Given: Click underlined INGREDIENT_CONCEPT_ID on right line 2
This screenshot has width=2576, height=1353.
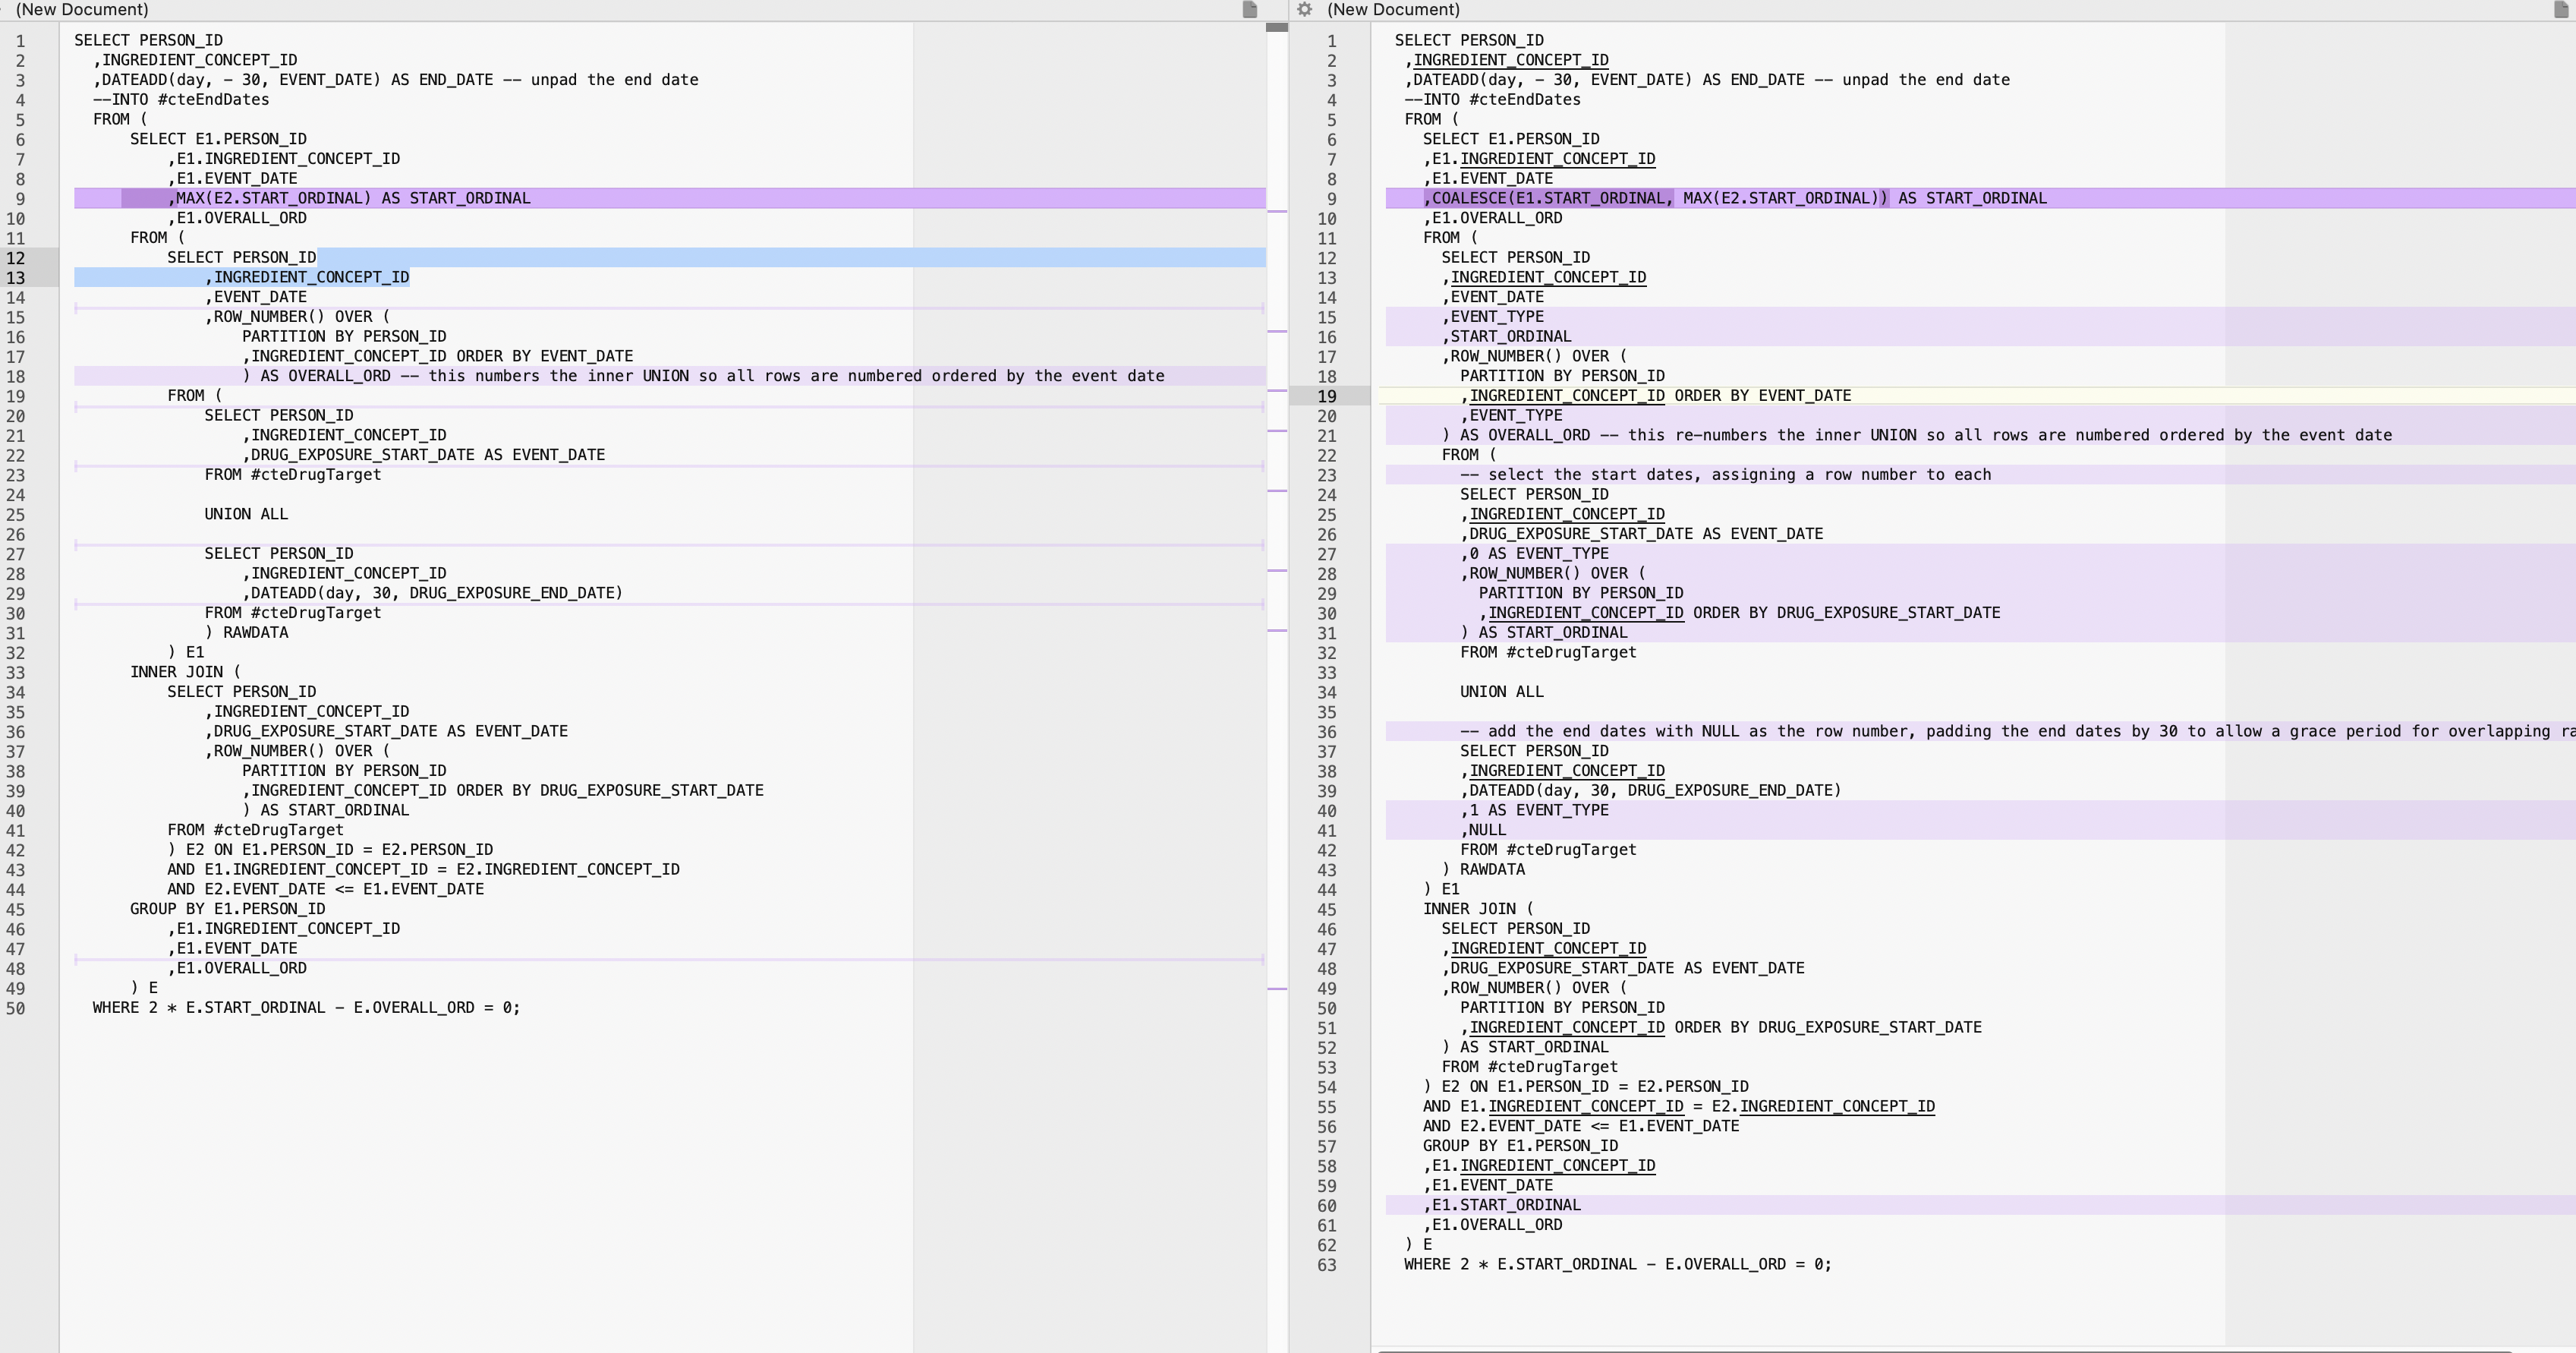Looking at the screenshot, I should pyautogui.click(x=1508, y=60).
